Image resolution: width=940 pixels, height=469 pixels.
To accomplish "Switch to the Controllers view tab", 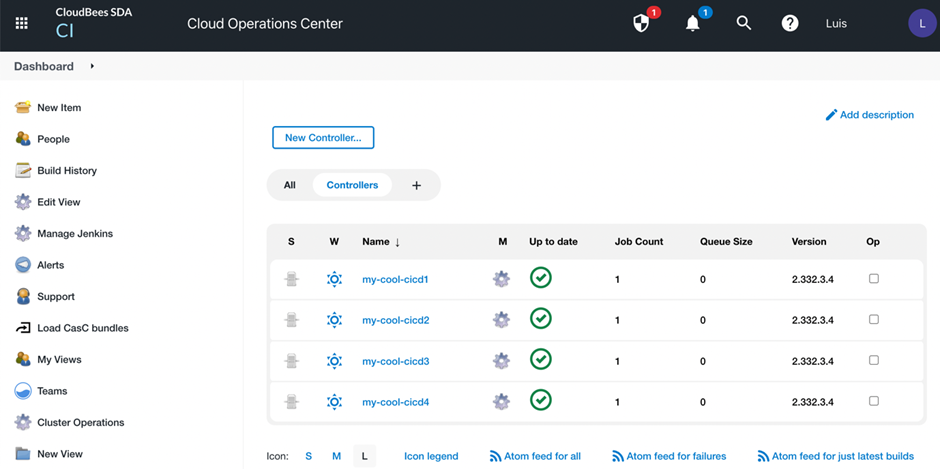I will click(352, 185).
